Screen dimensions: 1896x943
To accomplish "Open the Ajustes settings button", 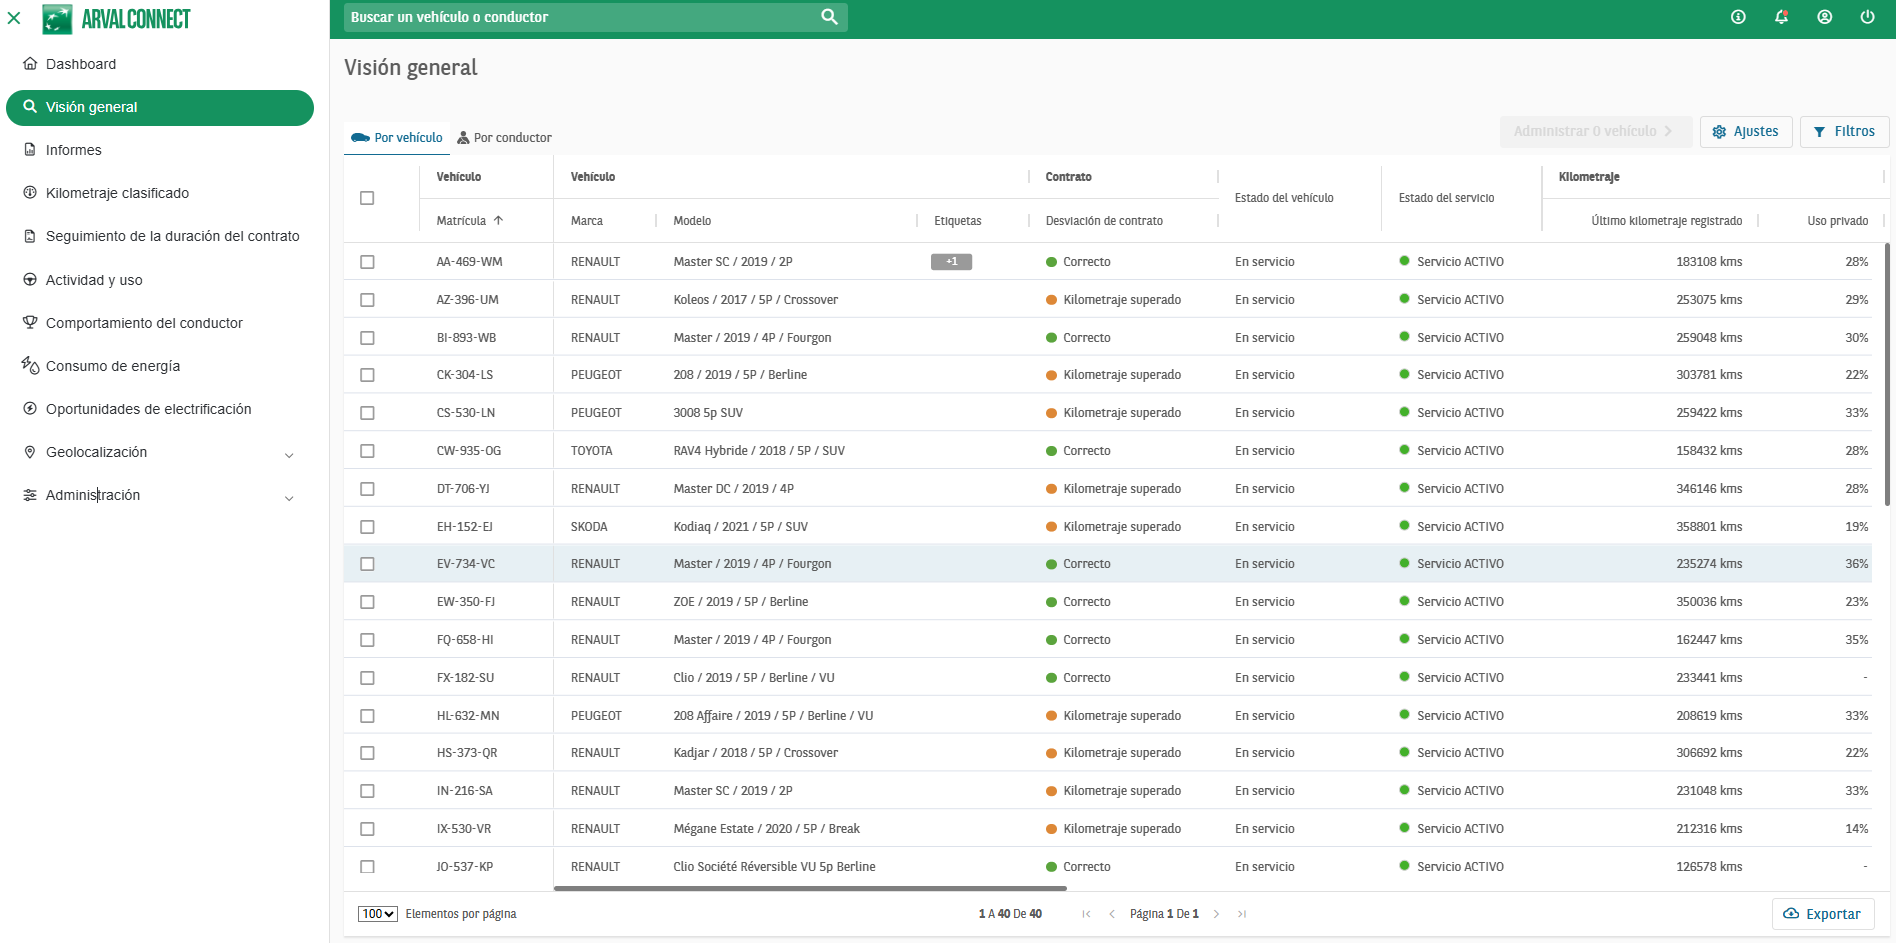I will 1746,131.
